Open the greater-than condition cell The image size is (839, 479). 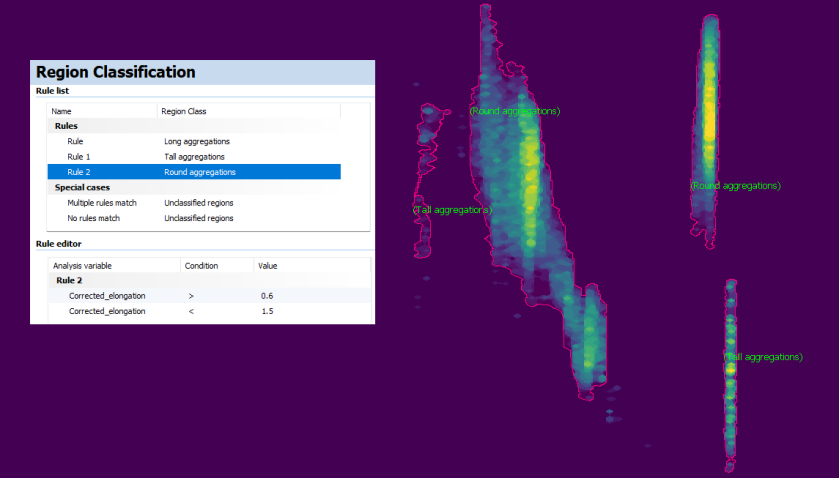click(x=192, y=296)
